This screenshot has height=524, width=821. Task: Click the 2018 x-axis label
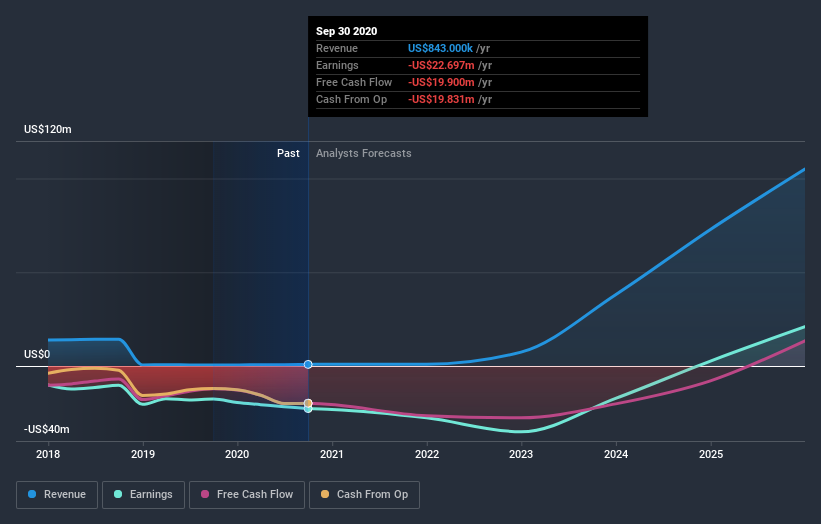click(x=48, y=454)
